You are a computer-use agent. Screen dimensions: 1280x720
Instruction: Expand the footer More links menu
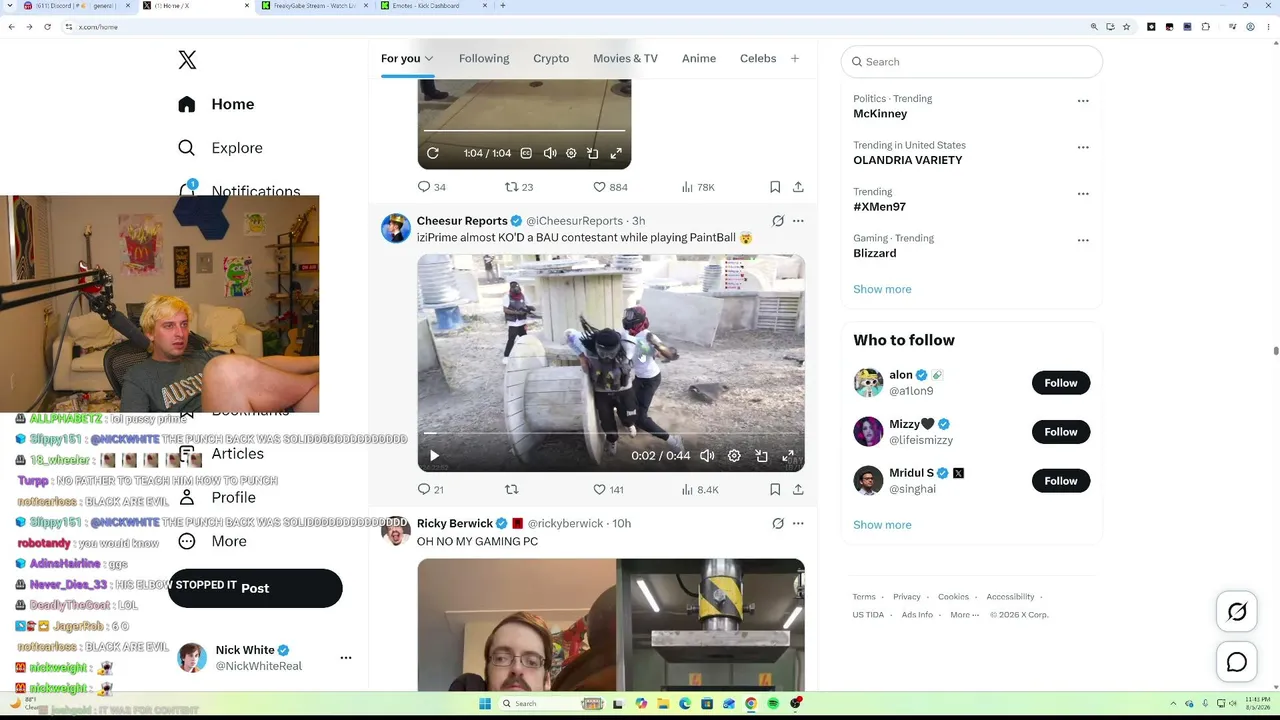[965, 615]
